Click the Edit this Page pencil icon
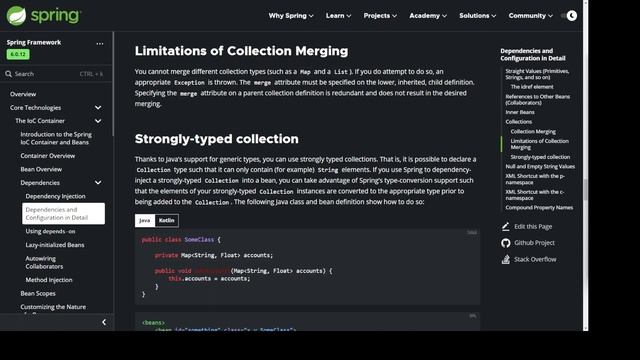Viewport: 640px width, 360px height. tap(506, 226)
